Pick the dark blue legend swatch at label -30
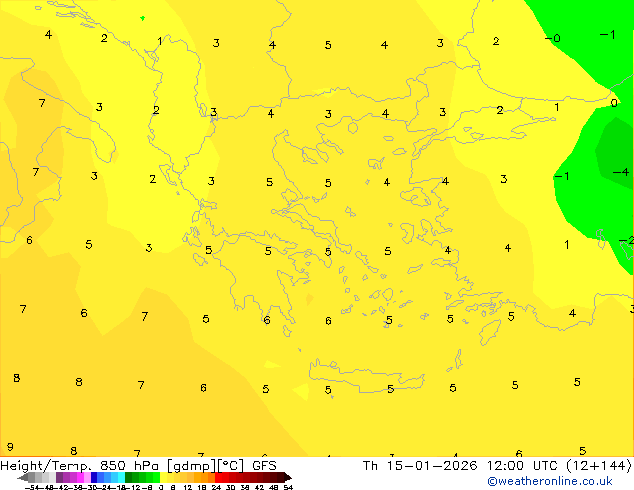The height and width of the screenshot is (490, 634). click(x=94, y=477)
